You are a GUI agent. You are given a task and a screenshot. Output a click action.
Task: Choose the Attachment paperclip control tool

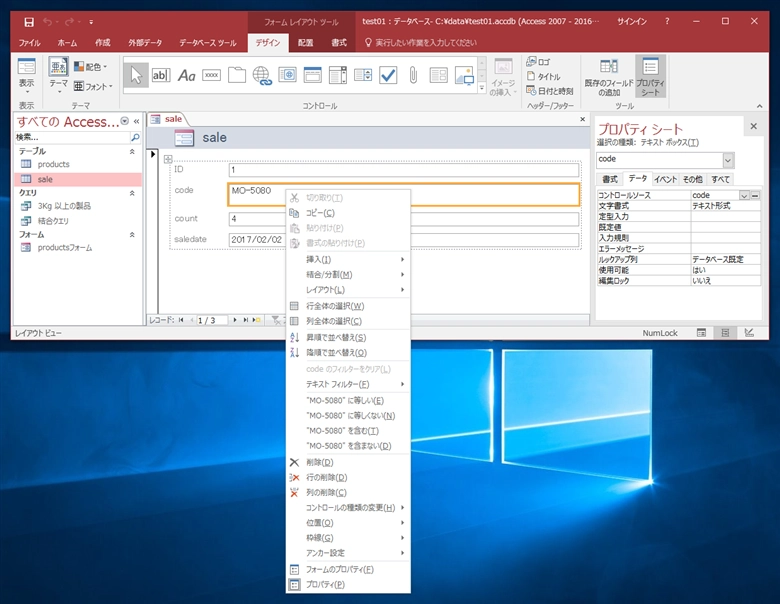(x=413, y=76)
